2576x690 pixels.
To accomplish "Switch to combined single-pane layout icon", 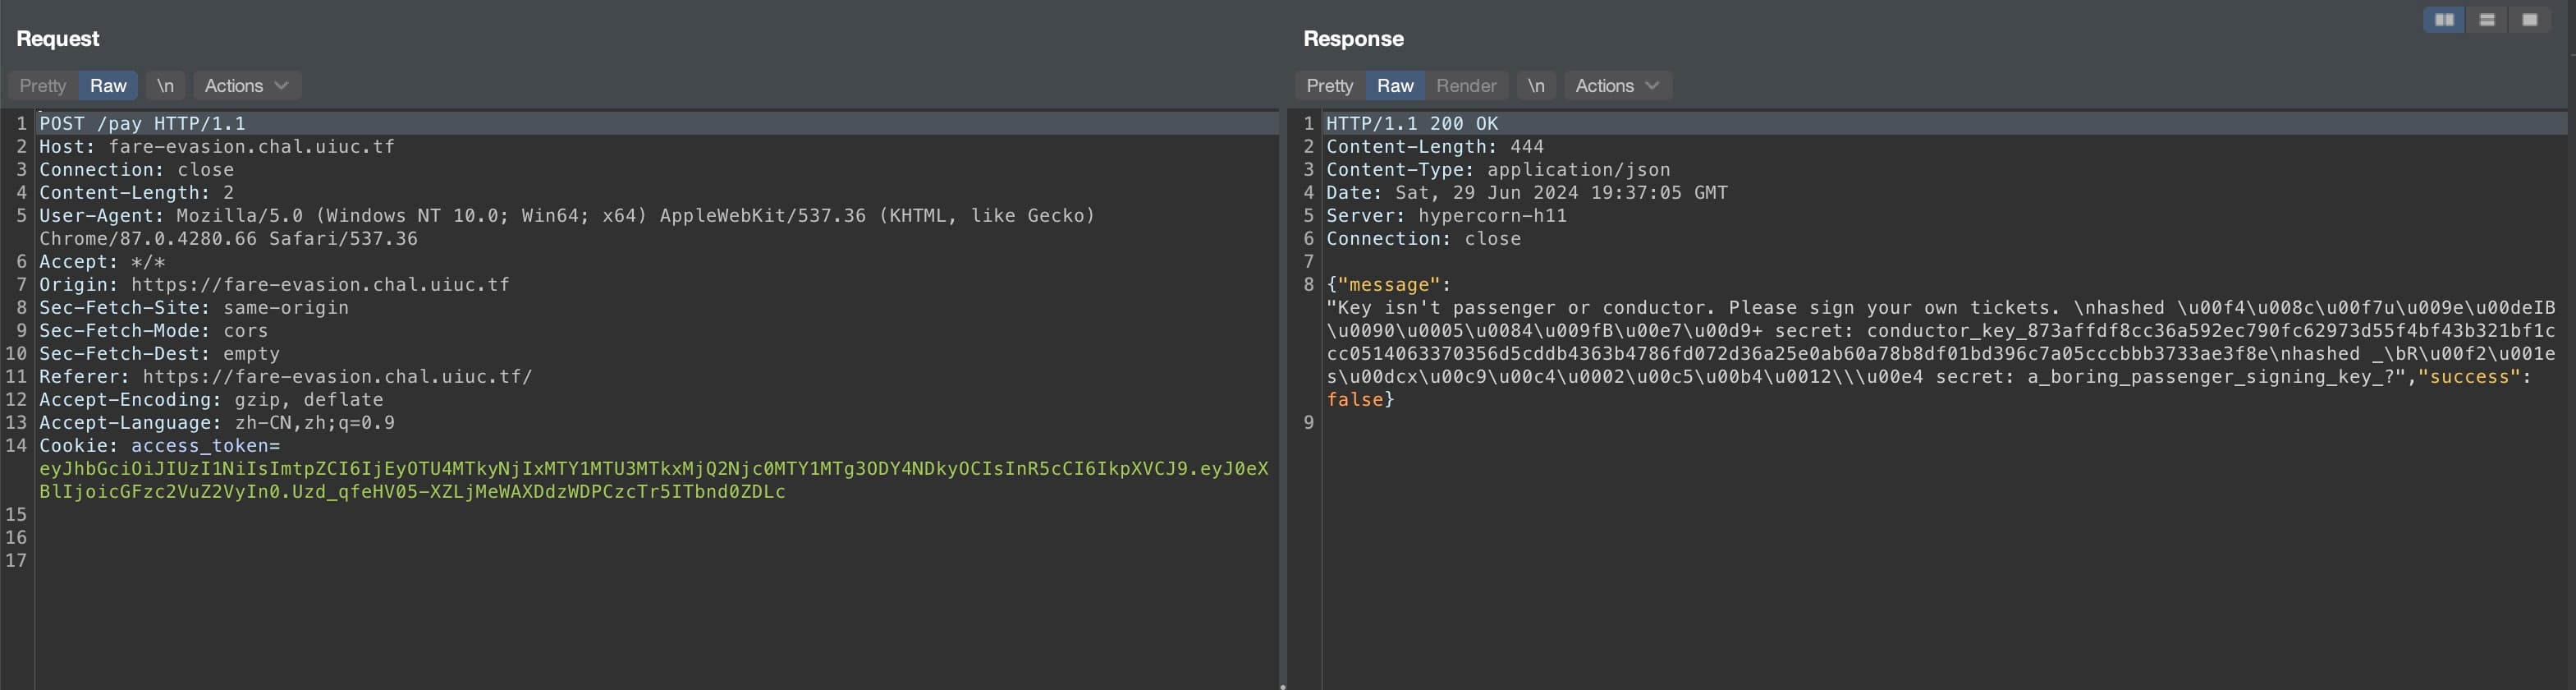I will coord(2529,20).
